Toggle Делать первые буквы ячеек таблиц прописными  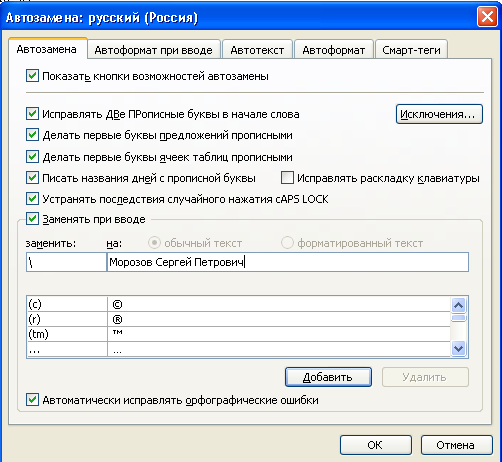[32, 157]
